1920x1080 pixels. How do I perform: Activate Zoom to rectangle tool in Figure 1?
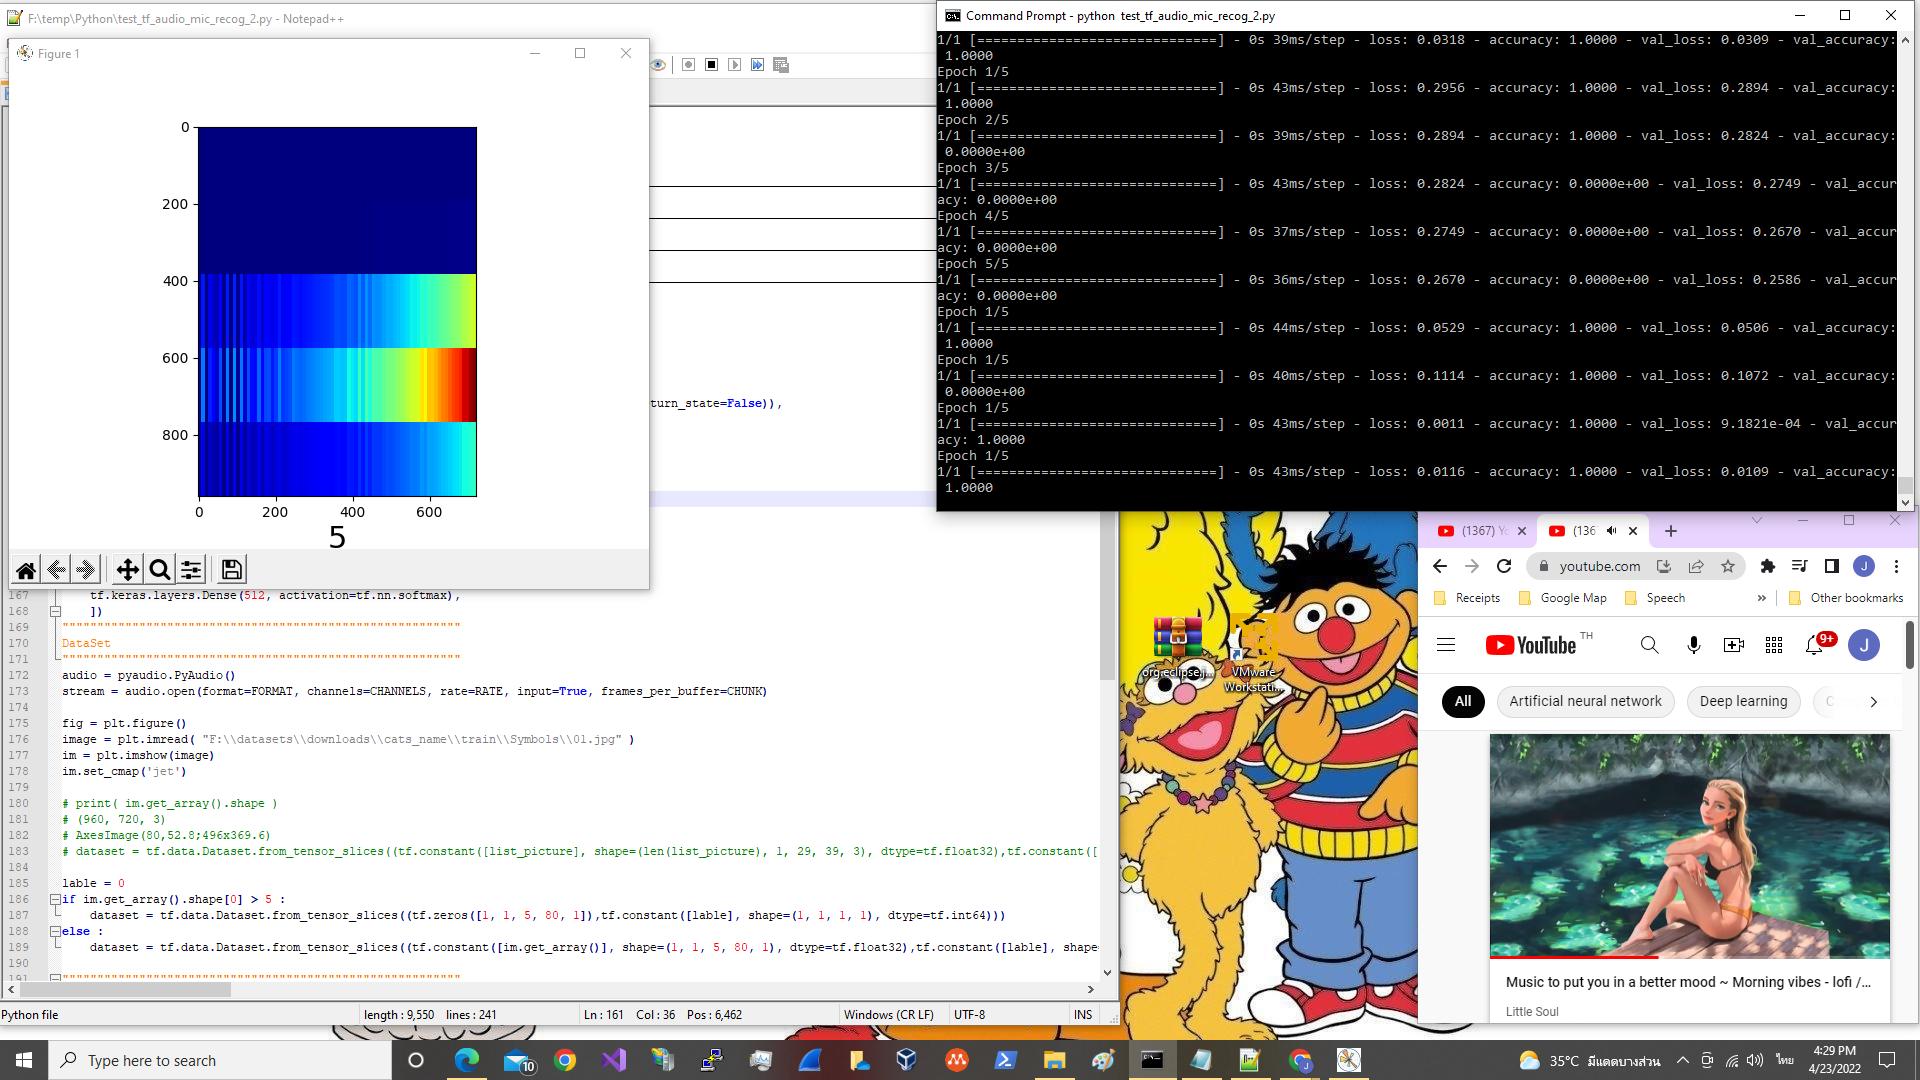tap(159, 570)
